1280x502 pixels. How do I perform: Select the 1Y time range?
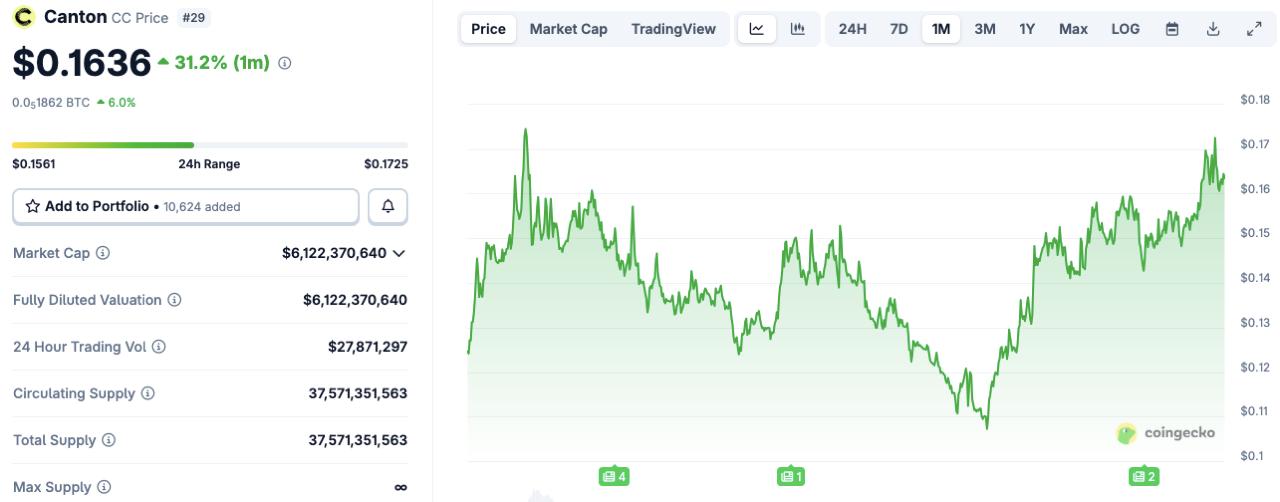[x=1027, y=29]
